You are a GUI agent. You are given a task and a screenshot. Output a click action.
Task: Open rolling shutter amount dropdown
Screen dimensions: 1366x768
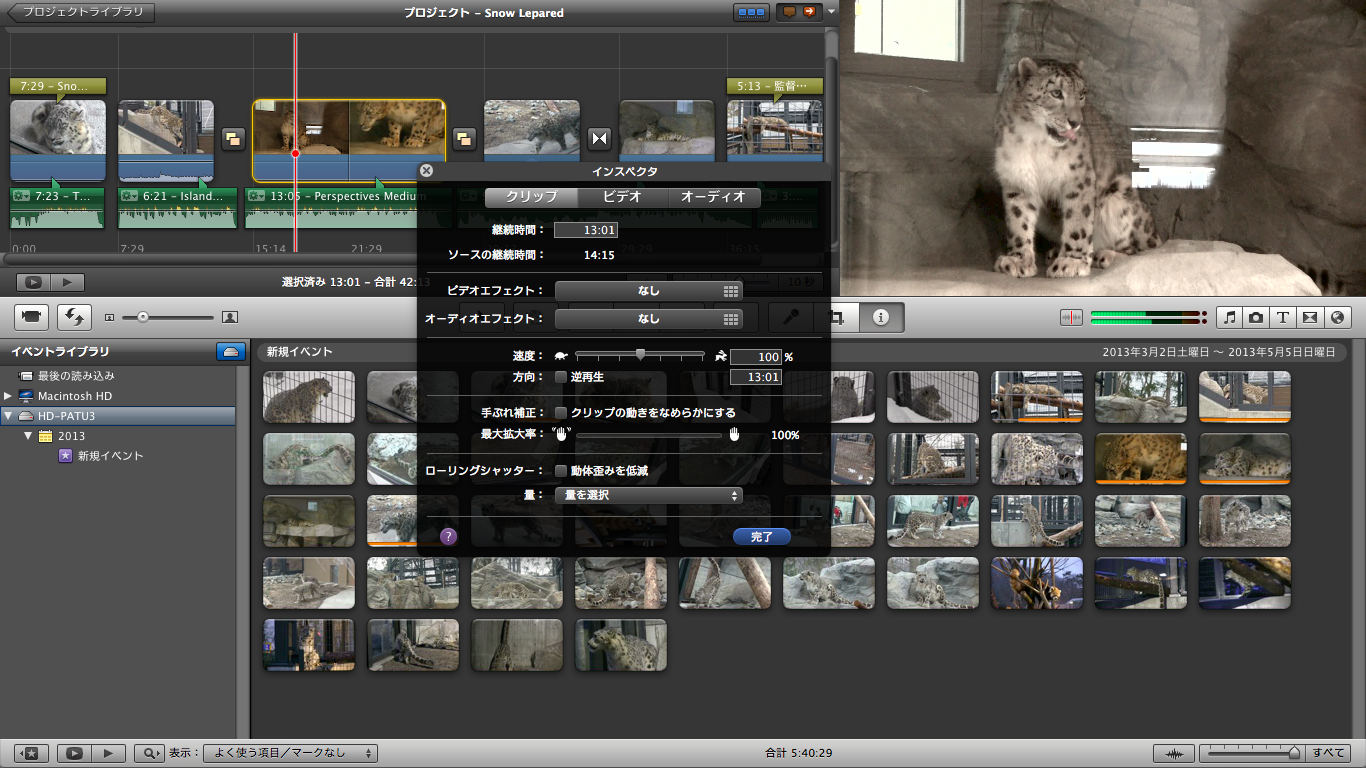click(649, 495)
